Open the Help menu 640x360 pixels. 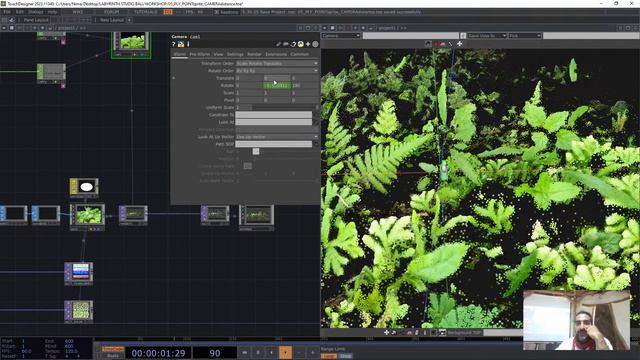point(52,12)
